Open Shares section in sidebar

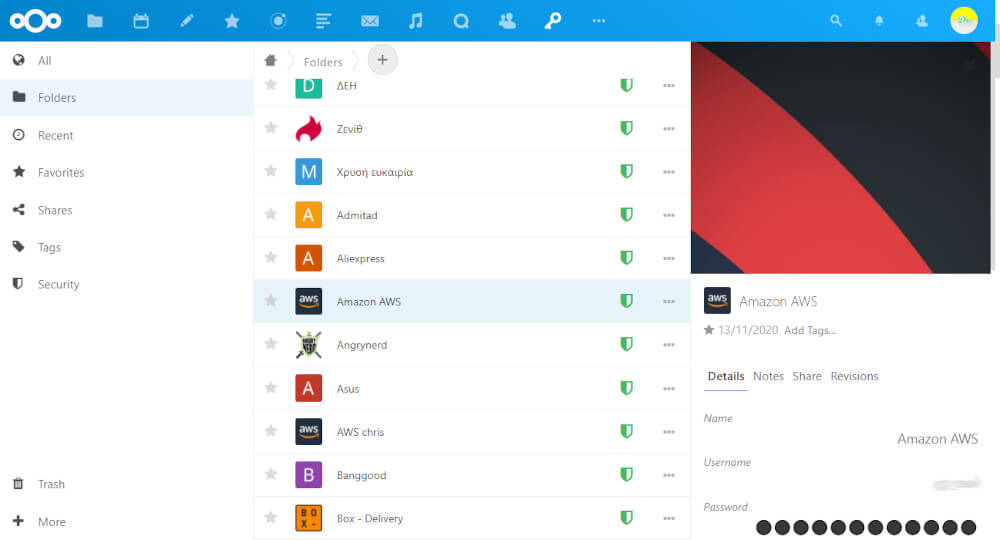pyautogui.click(x=127, y=210)
